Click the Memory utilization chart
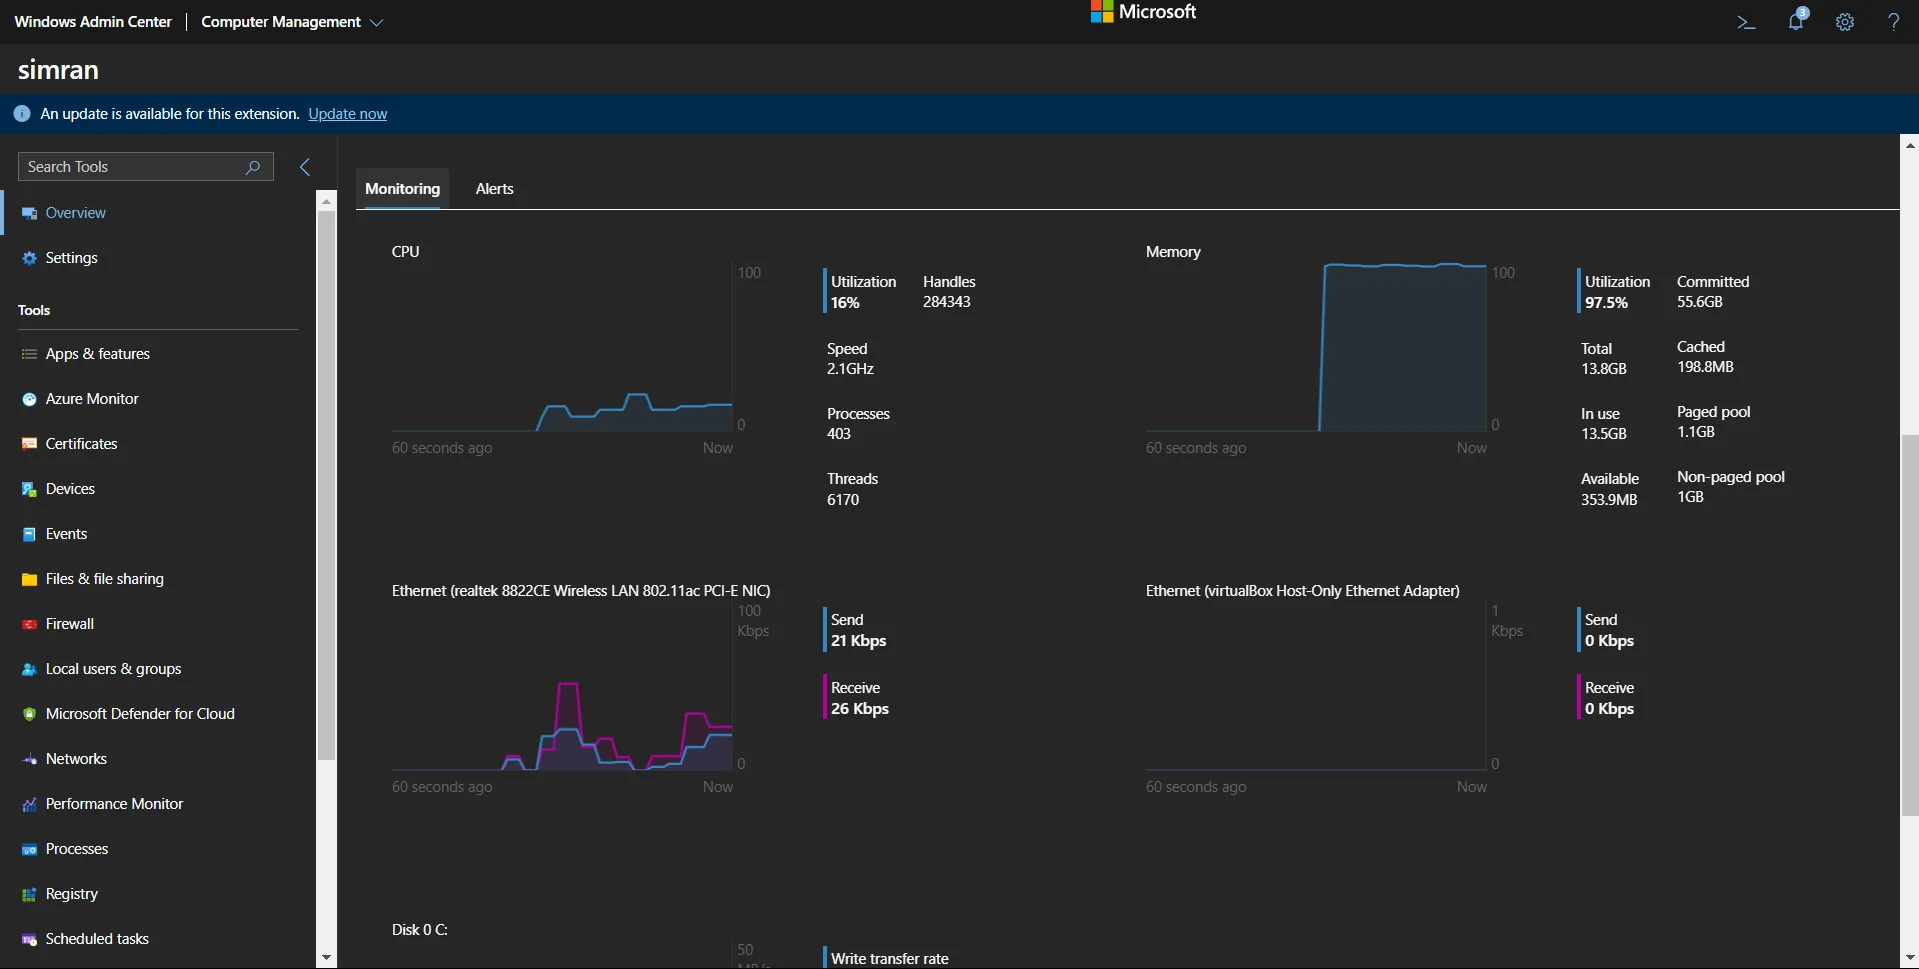Screen dimensions: 1919x969 pyautogui.click(x=1316, y=348)
